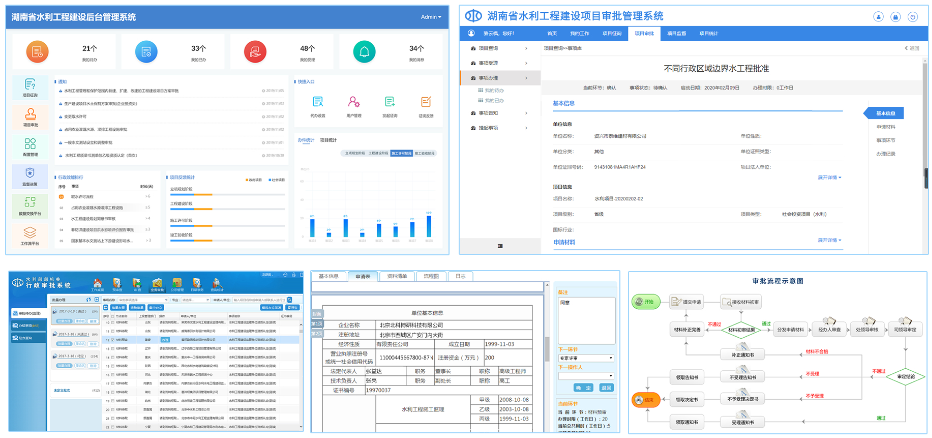Click the blue icon beside 33个

tap(146, 52)
